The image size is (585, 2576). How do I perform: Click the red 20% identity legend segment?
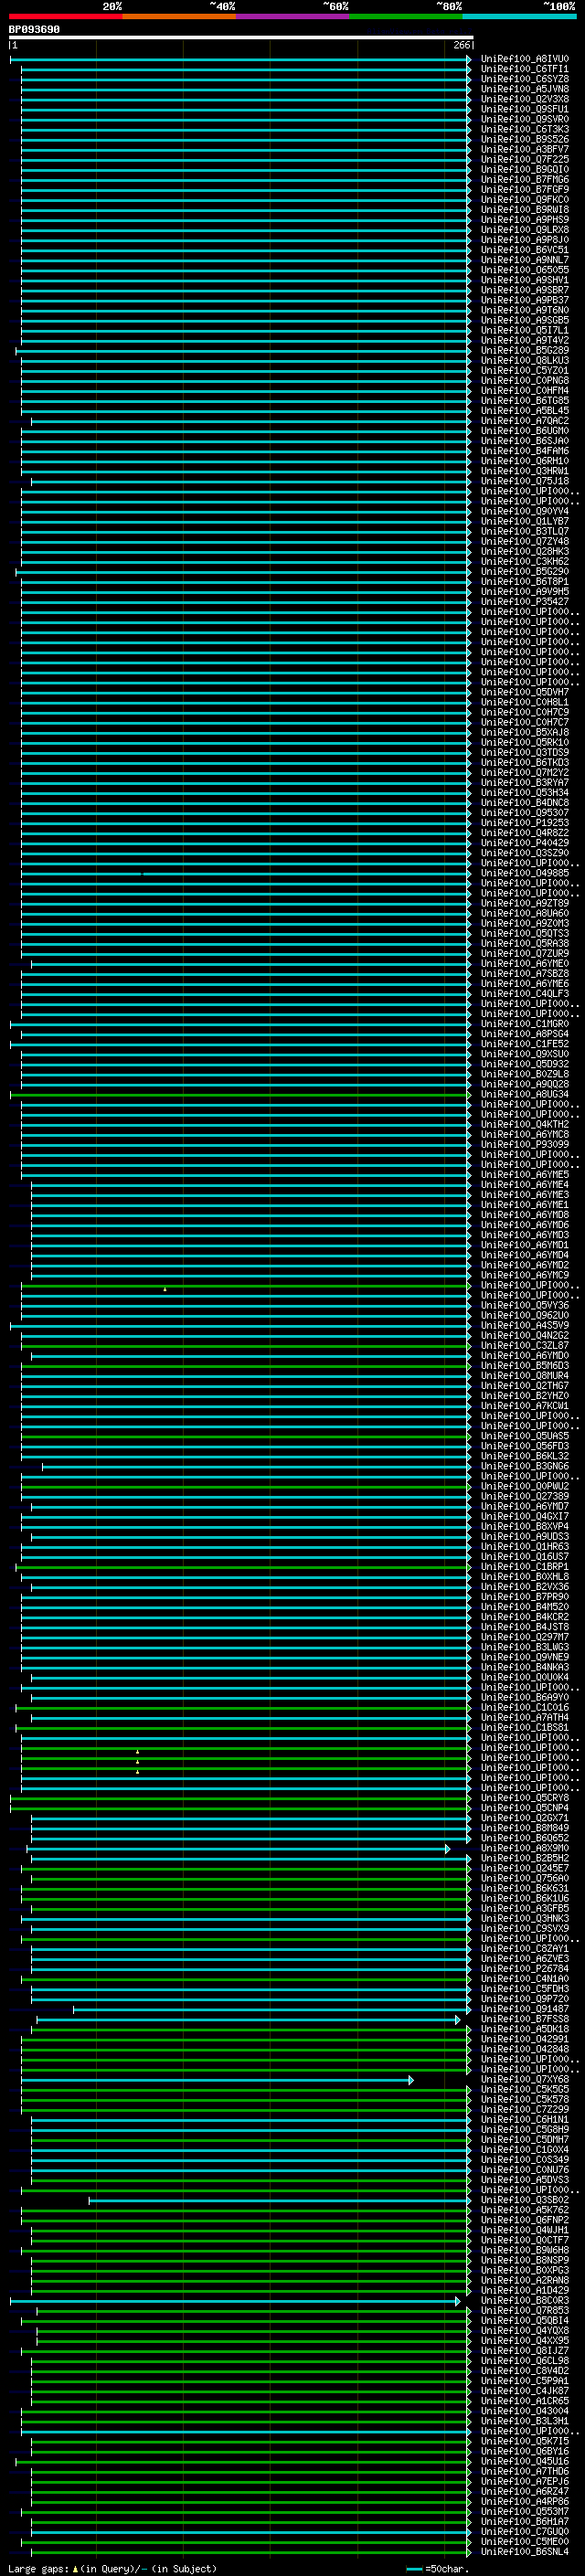66,16
